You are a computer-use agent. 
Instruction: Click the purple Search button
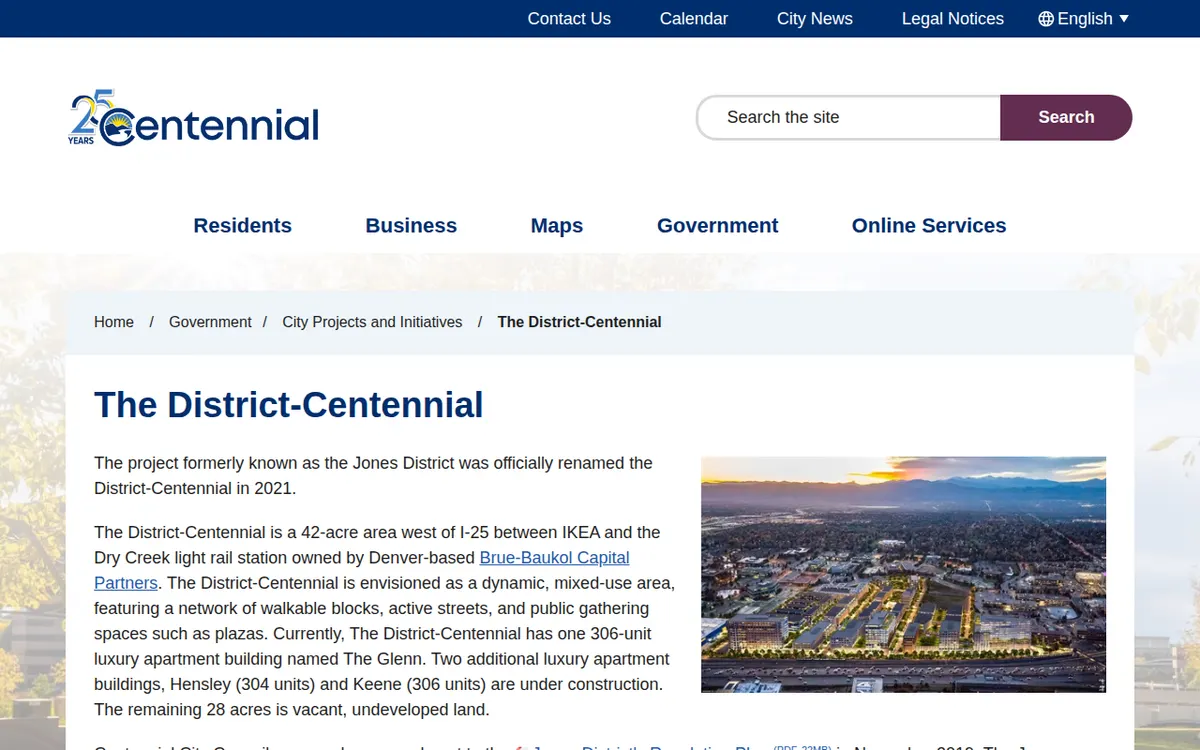[1066, 117]
